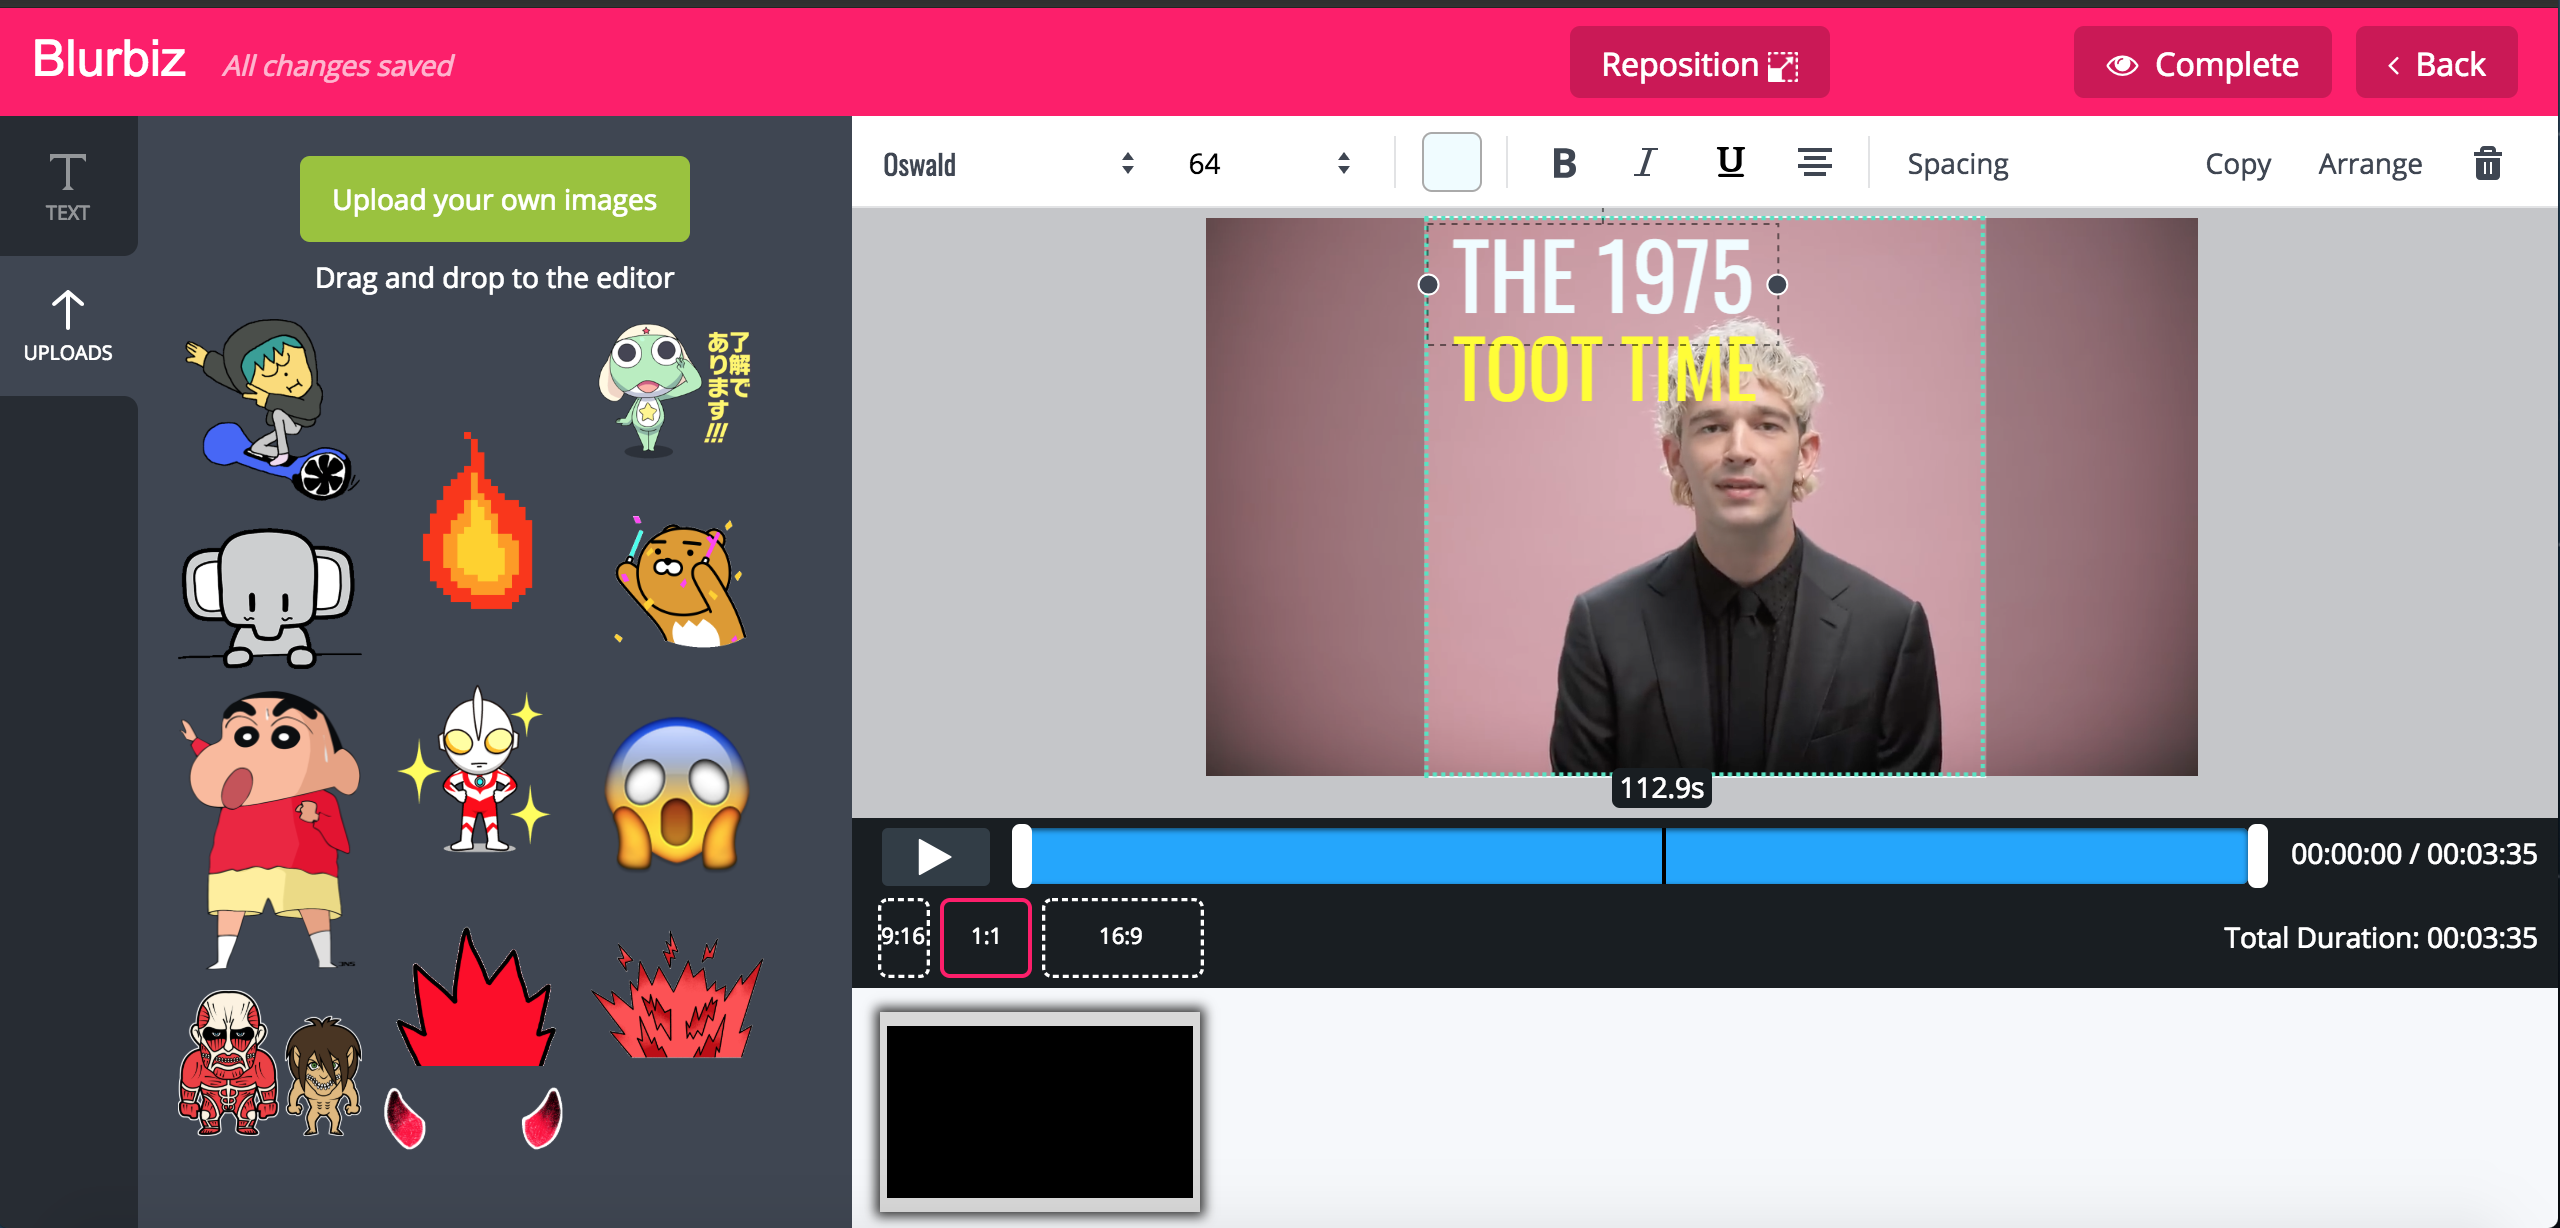The width and height of the screenshot is (2560, 1228).
Task: Open the font size 64 dropdown
Action: coord(1268,164)
